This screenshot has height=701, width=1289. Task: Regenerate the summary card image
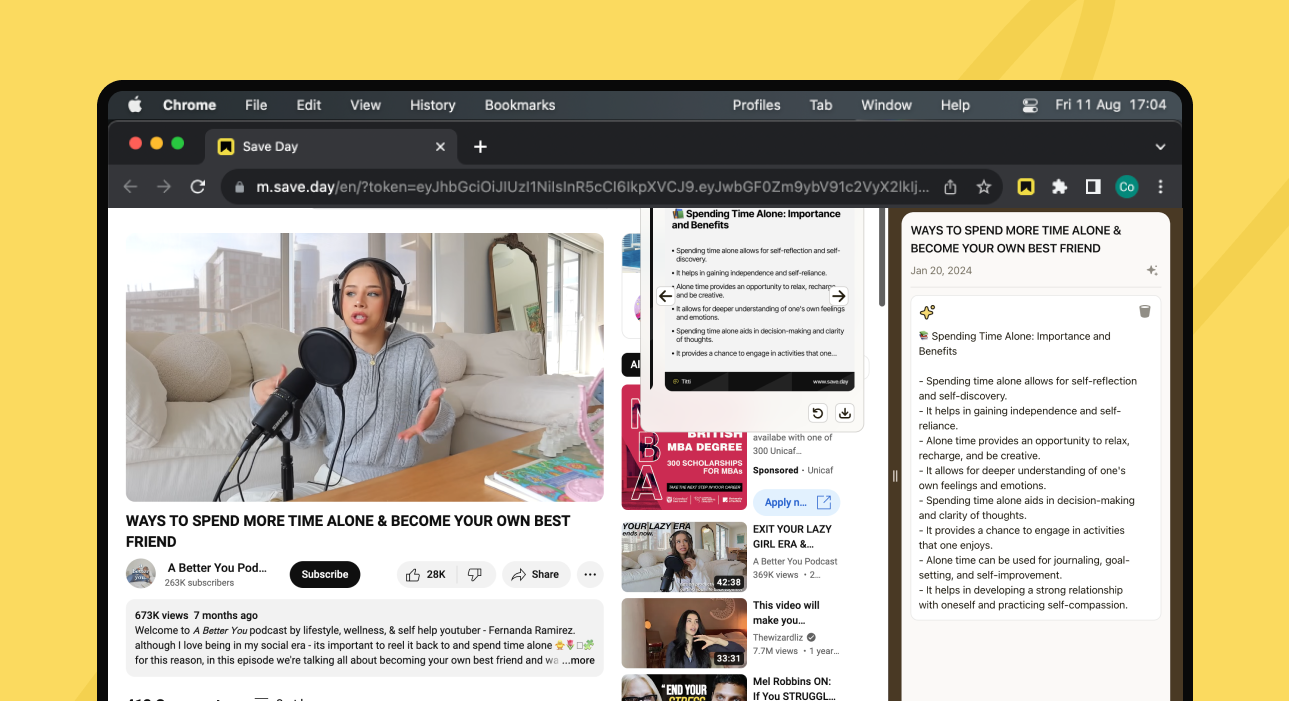[817, 413]
